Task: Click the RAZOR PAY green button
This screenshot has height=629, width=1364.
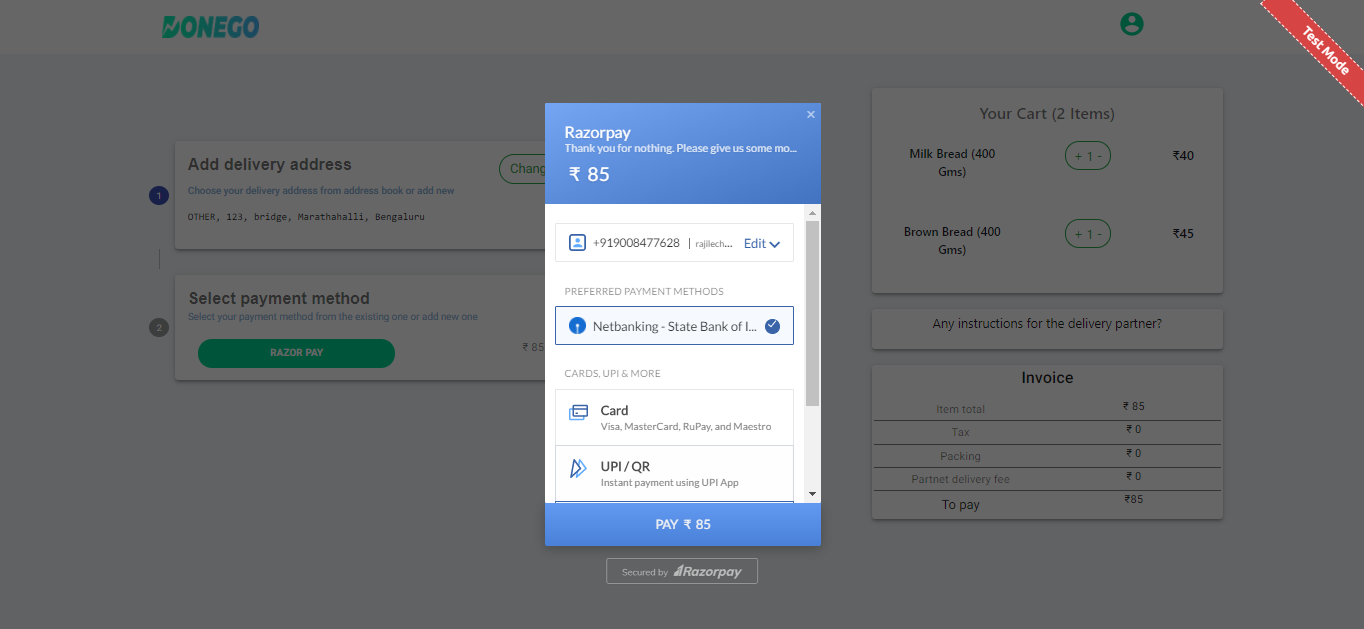Action: click(296, 353)
